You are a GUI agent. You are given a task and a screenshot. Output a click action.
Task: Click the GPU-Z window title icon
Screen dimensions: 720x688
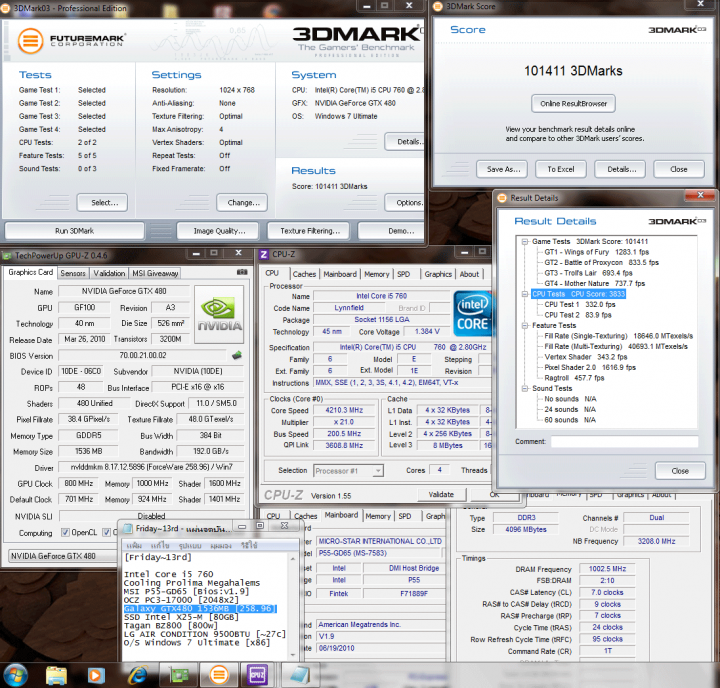click(7, 255)
